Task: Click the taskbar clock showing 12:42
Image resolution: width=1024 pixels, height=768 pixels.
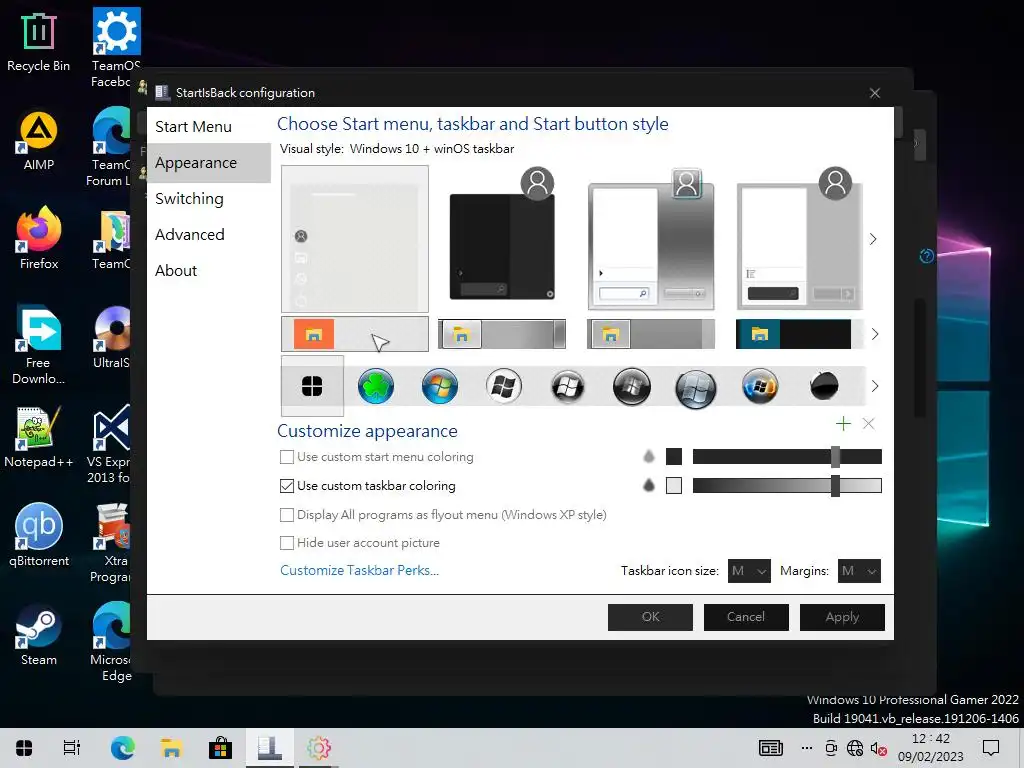Action: 931,748
